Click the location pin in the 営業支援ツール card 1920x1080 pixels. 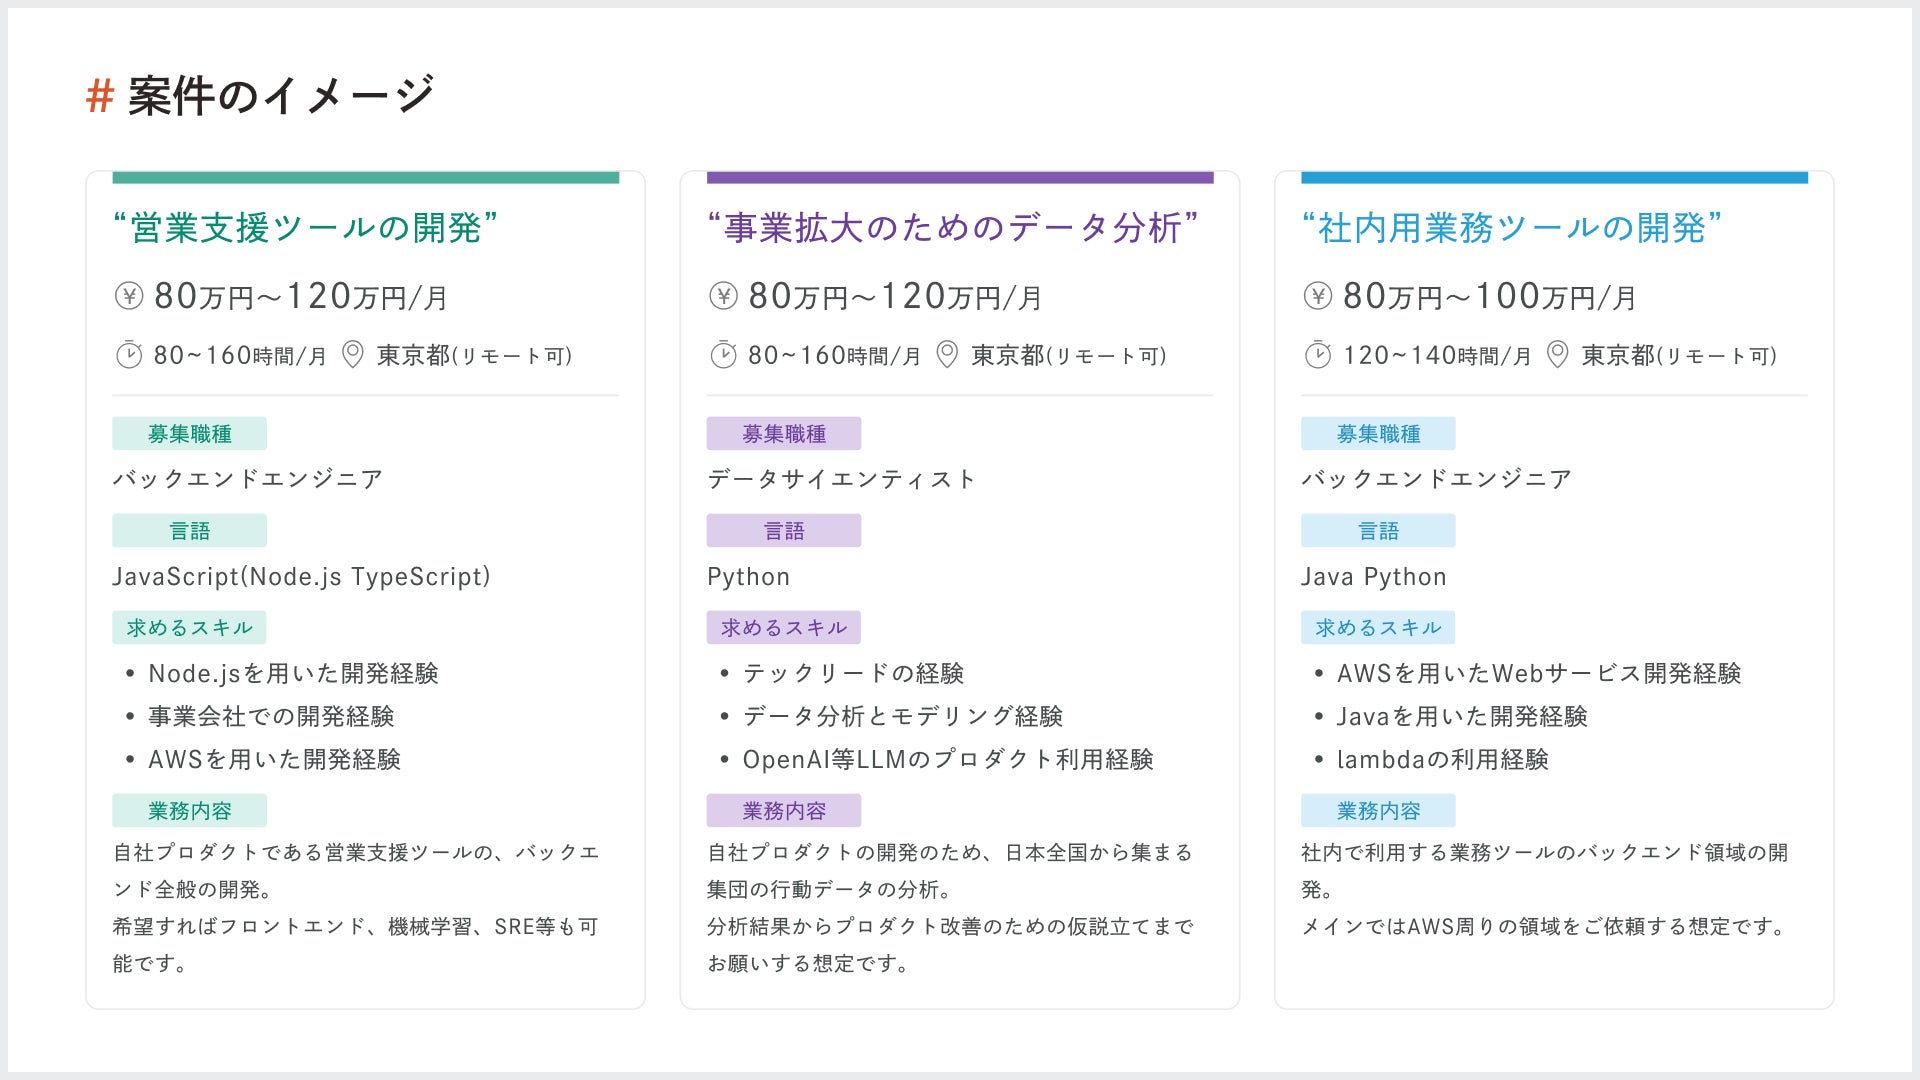point(353,355)
